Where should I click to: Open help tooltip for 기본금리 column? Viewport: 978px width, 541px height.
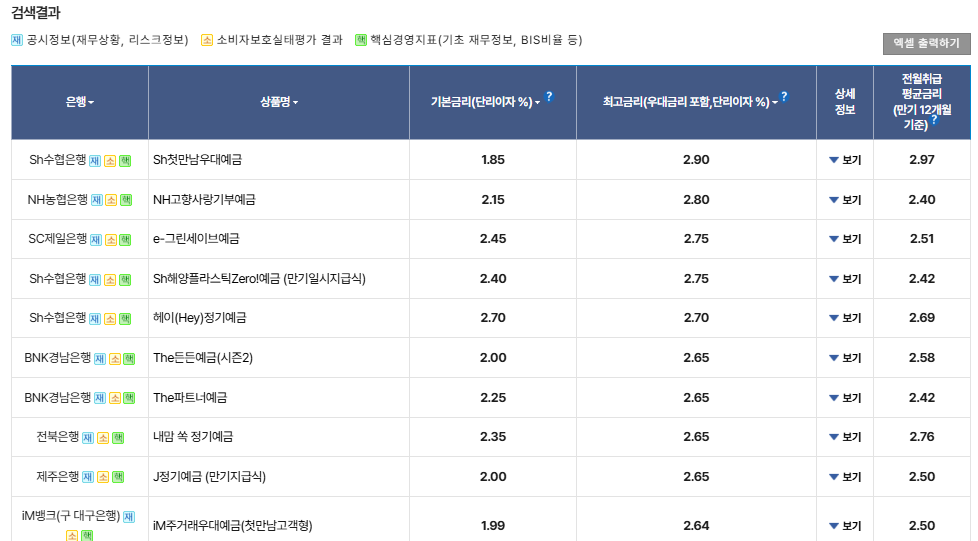pos(549,96)
